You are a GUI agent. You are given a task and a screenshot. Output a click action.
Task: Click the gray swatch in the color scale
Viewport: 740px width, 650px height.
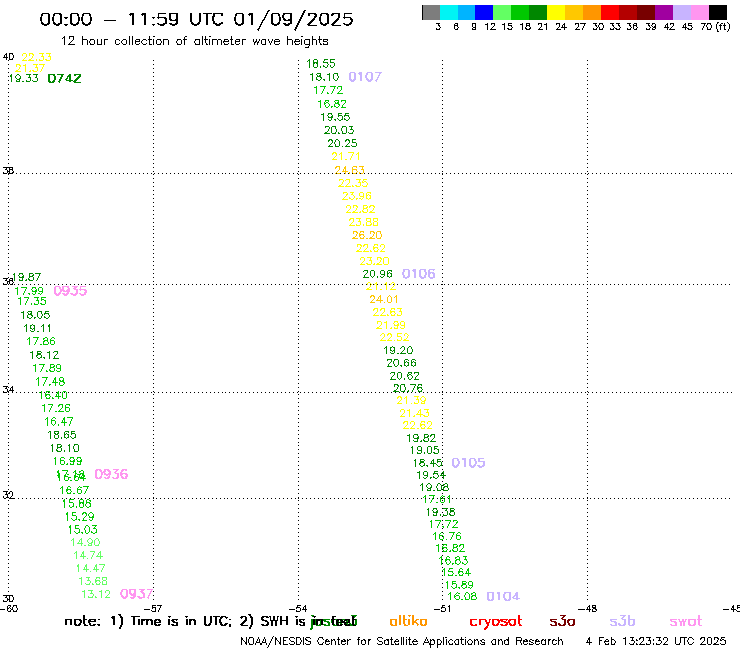(x=431, y=12)
